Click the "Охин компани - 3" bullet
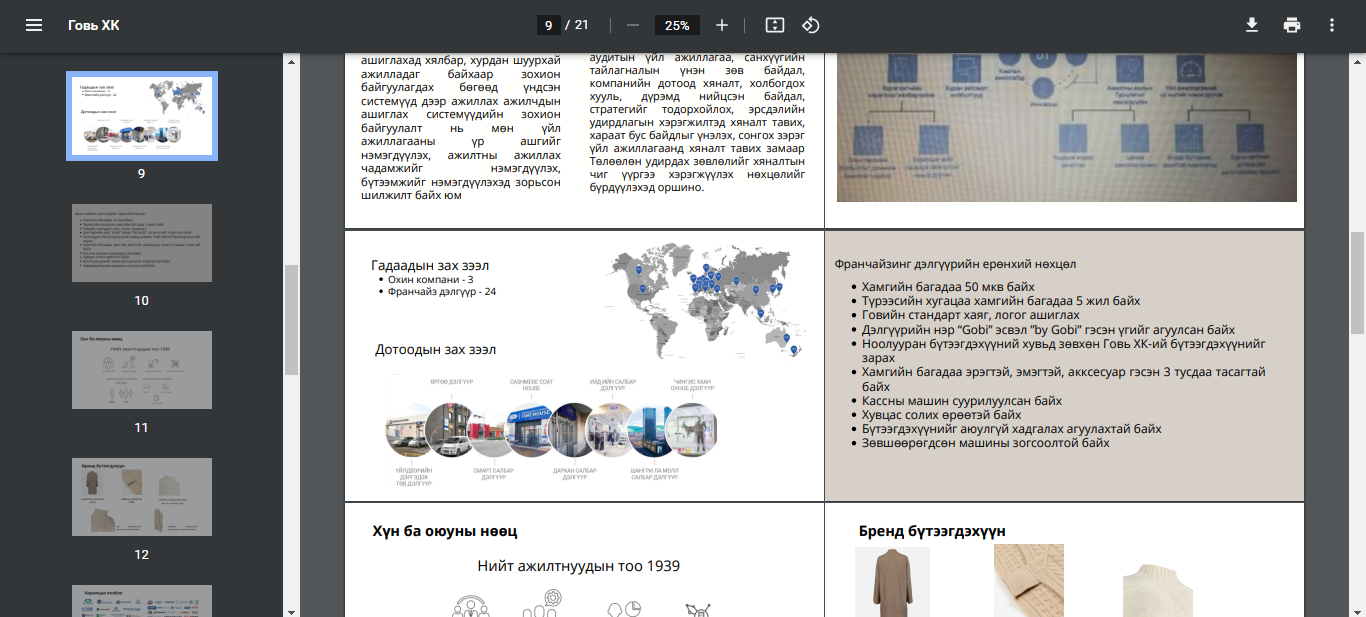Screen dimensions: 1366x617 point(431,279)
